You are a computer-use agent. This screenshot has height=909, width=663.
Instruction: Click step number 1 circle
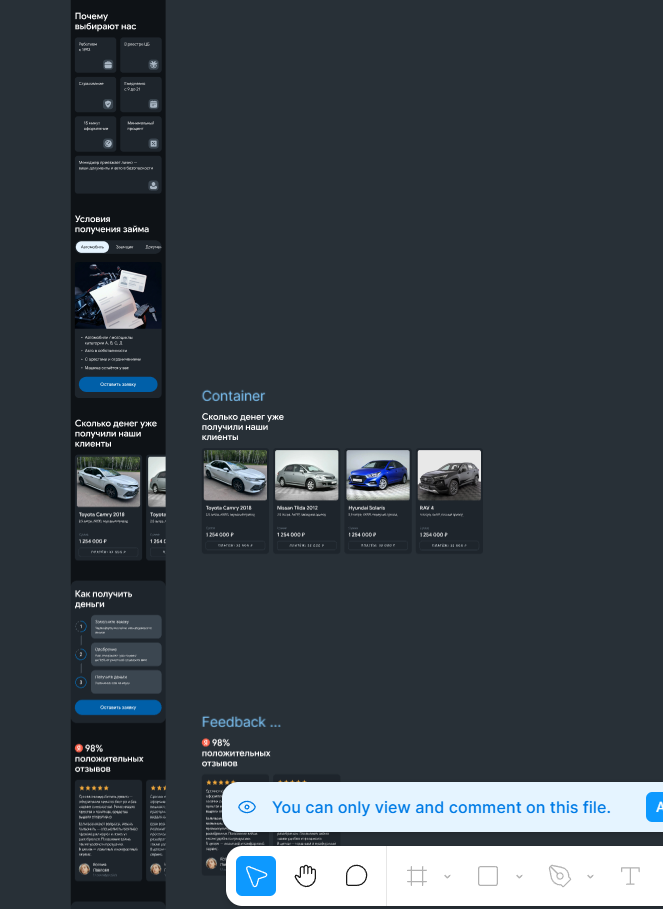point(81,627)
